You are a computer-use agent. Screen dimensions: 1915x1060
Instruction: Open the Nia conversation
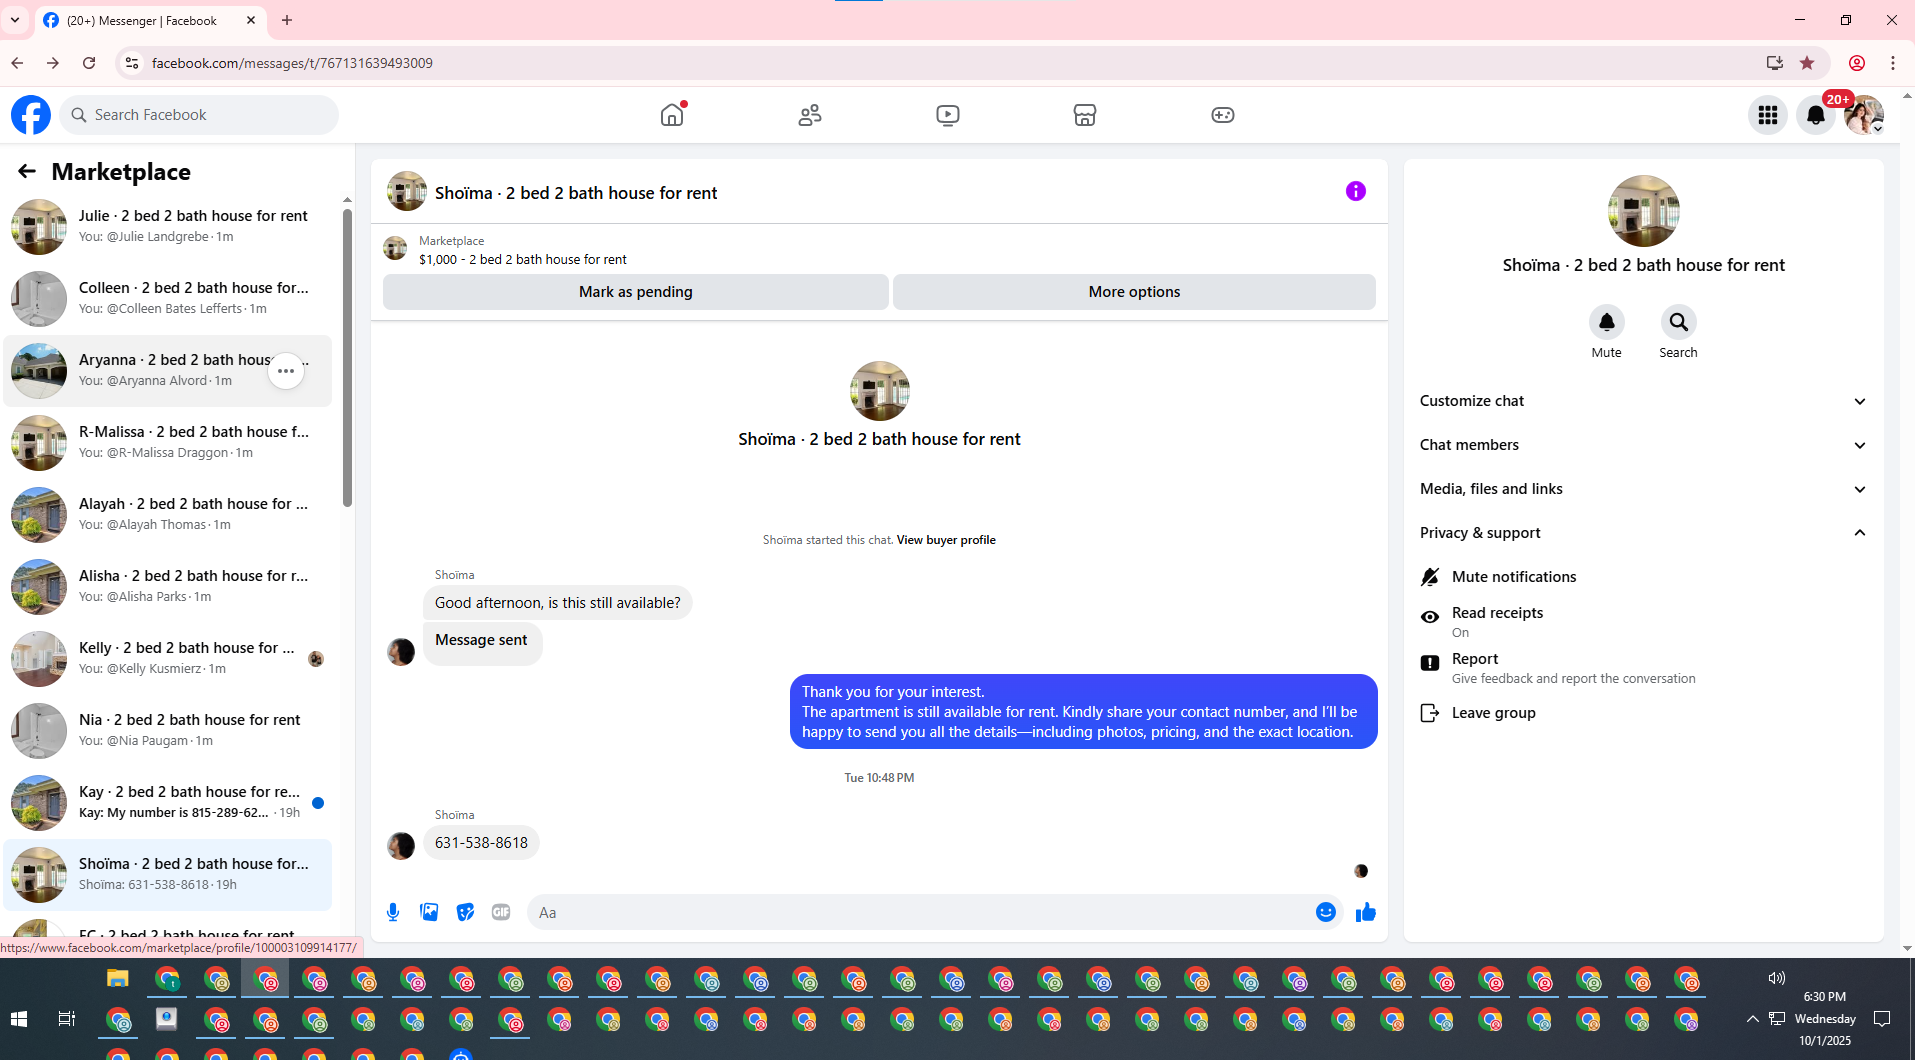tap(168, 731)
